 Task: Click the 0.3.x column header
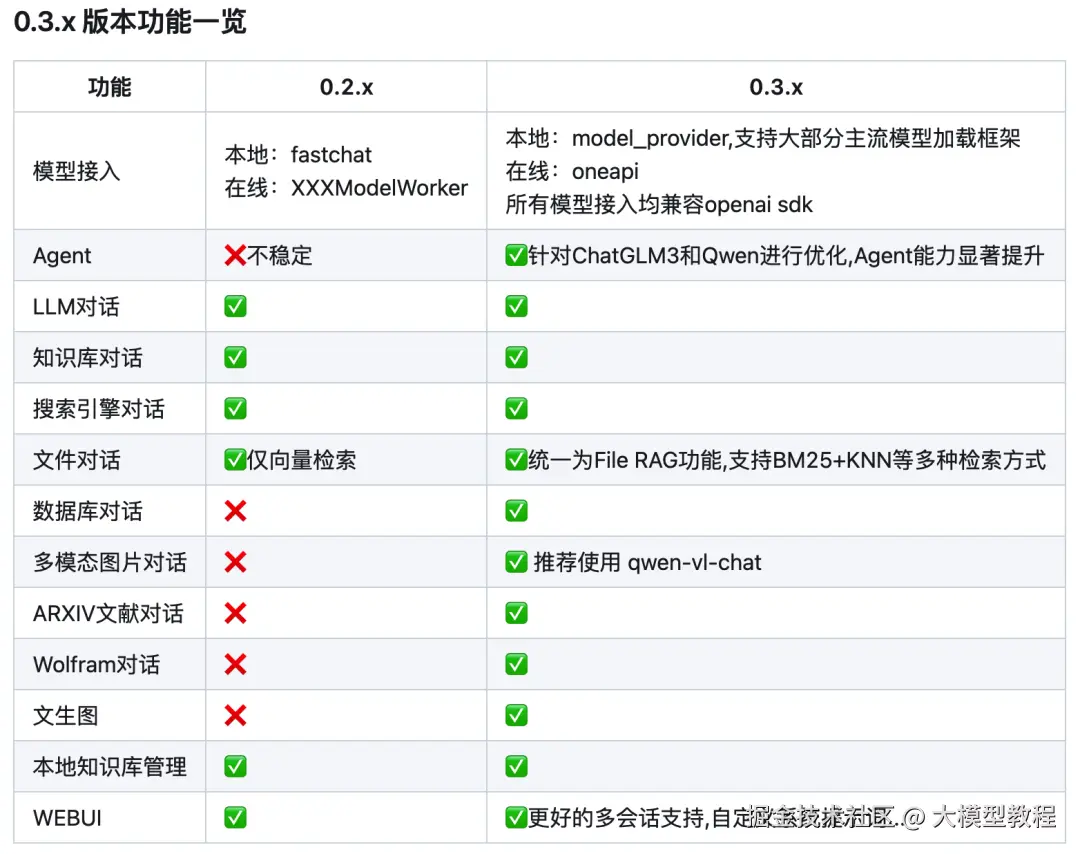(x=776, y=87)
